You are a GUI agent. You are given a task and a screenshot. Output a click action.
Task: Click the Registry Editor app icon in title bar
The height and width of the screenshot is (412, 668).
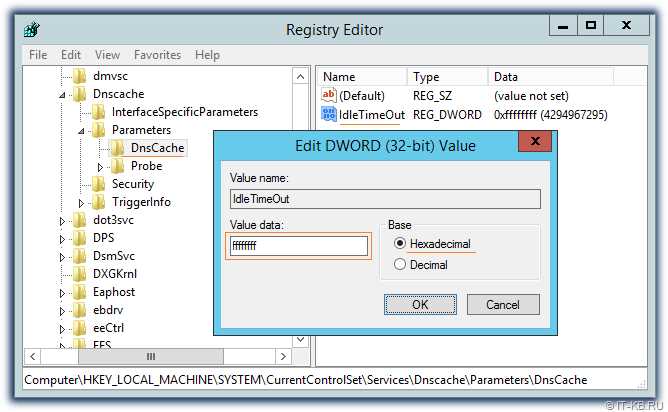(32, 29)
